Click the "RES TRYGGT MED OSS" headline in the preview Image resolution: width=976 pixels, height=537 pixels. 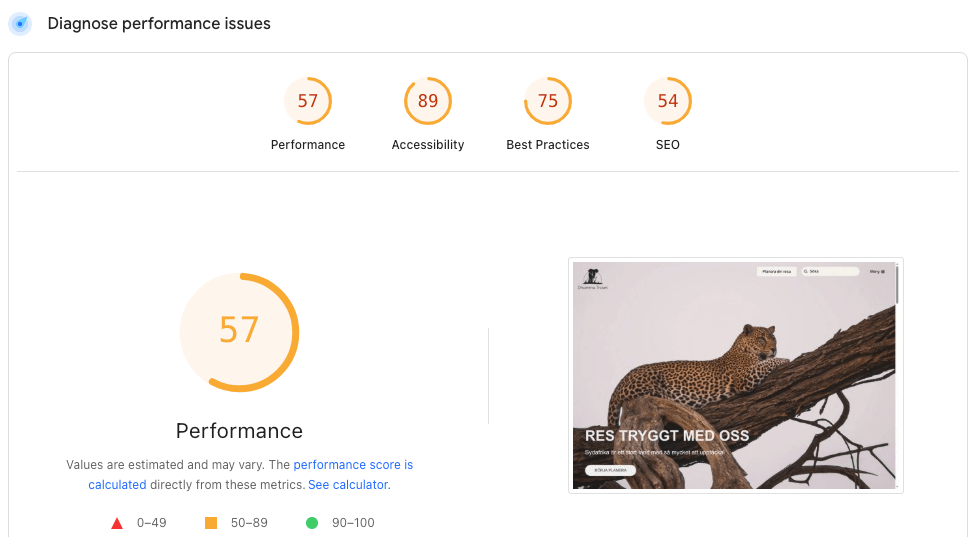[x=666, y=436]
